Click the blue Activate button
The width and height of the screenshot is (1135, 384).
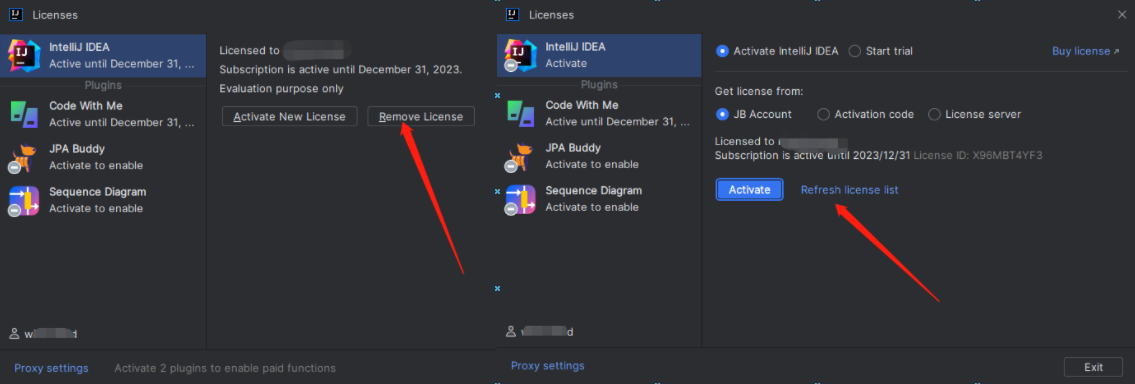pyautogui.click(x=749, y=190)
